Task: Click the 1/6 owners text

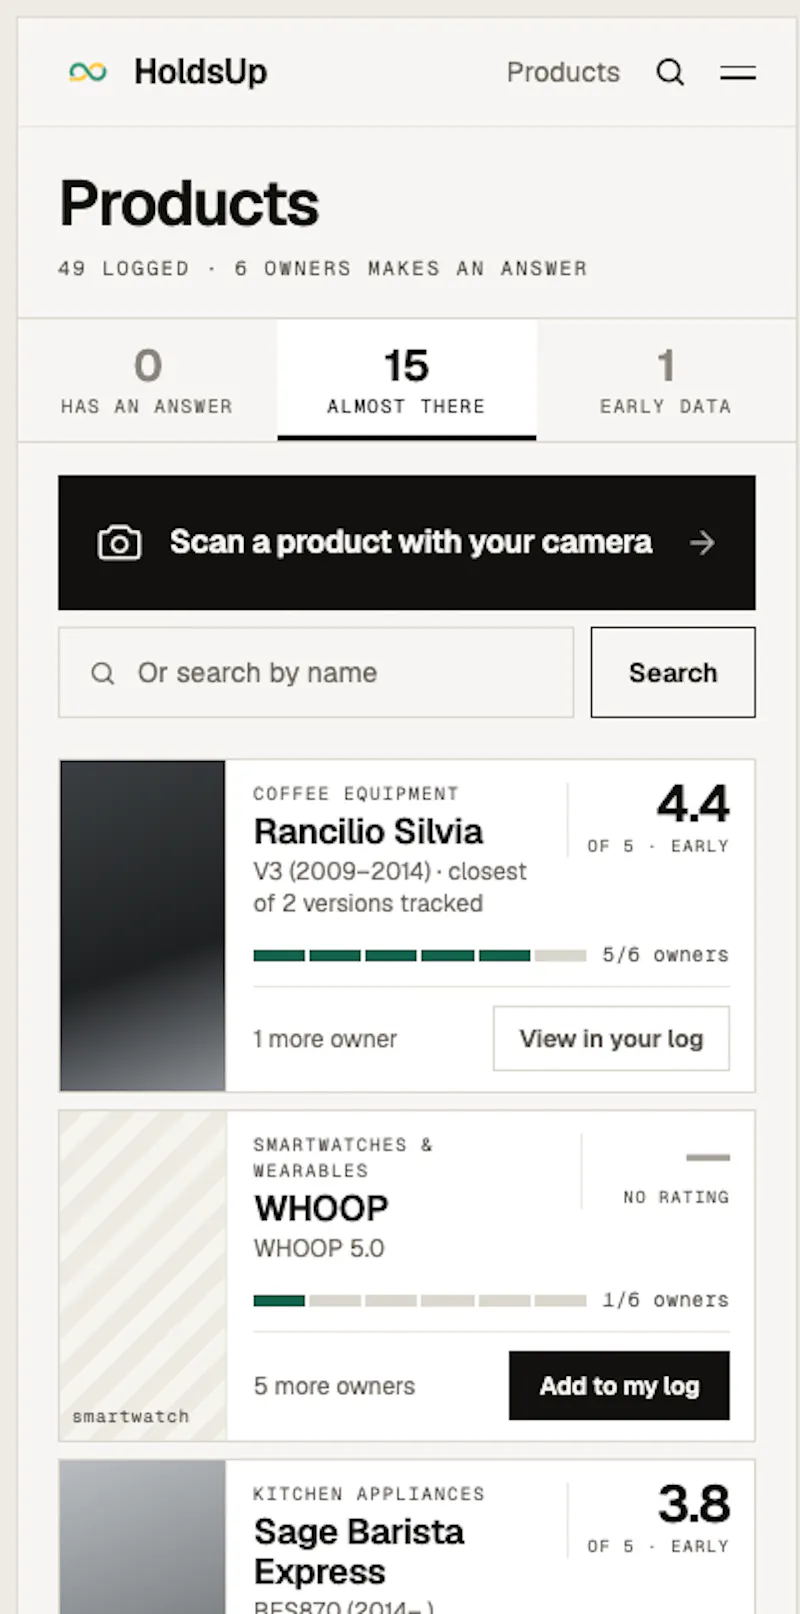Action: [665, 1300]
